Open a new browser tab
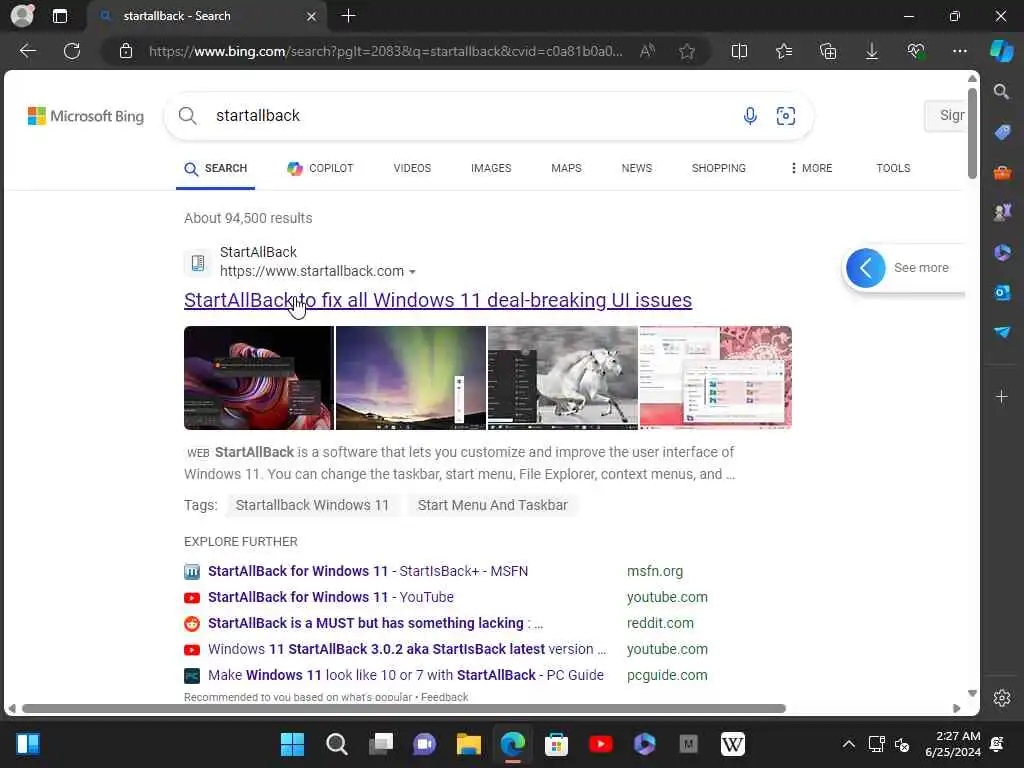Viewport: 1024px width, 768px height. (x=348, y=16)
